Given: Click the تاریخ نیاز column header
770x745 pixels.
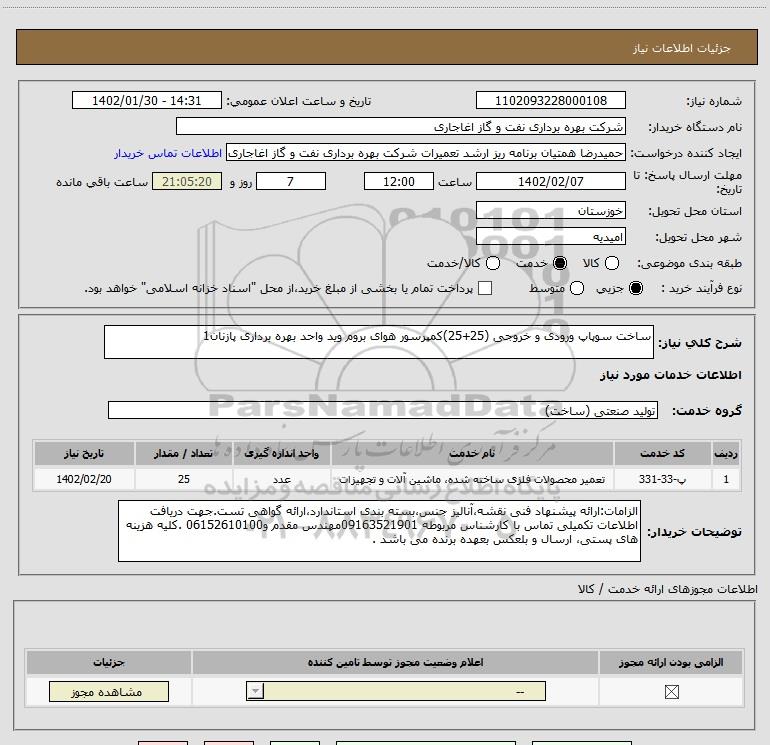Looking at the screenshot, I should pyautogui.click(x=84, y=453).
